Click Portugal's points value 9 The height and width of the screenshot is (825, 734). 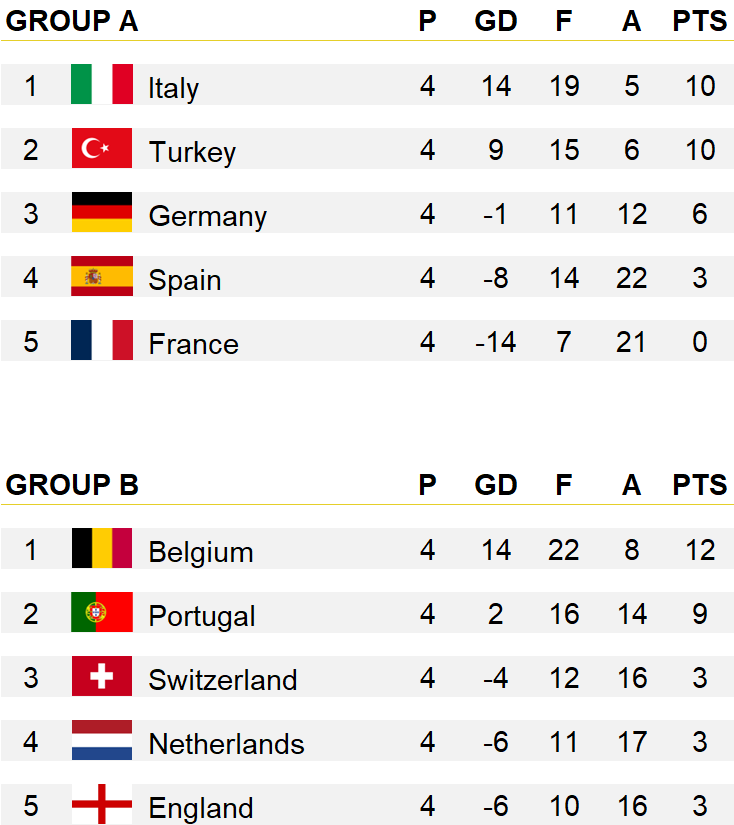pos(700,613)
